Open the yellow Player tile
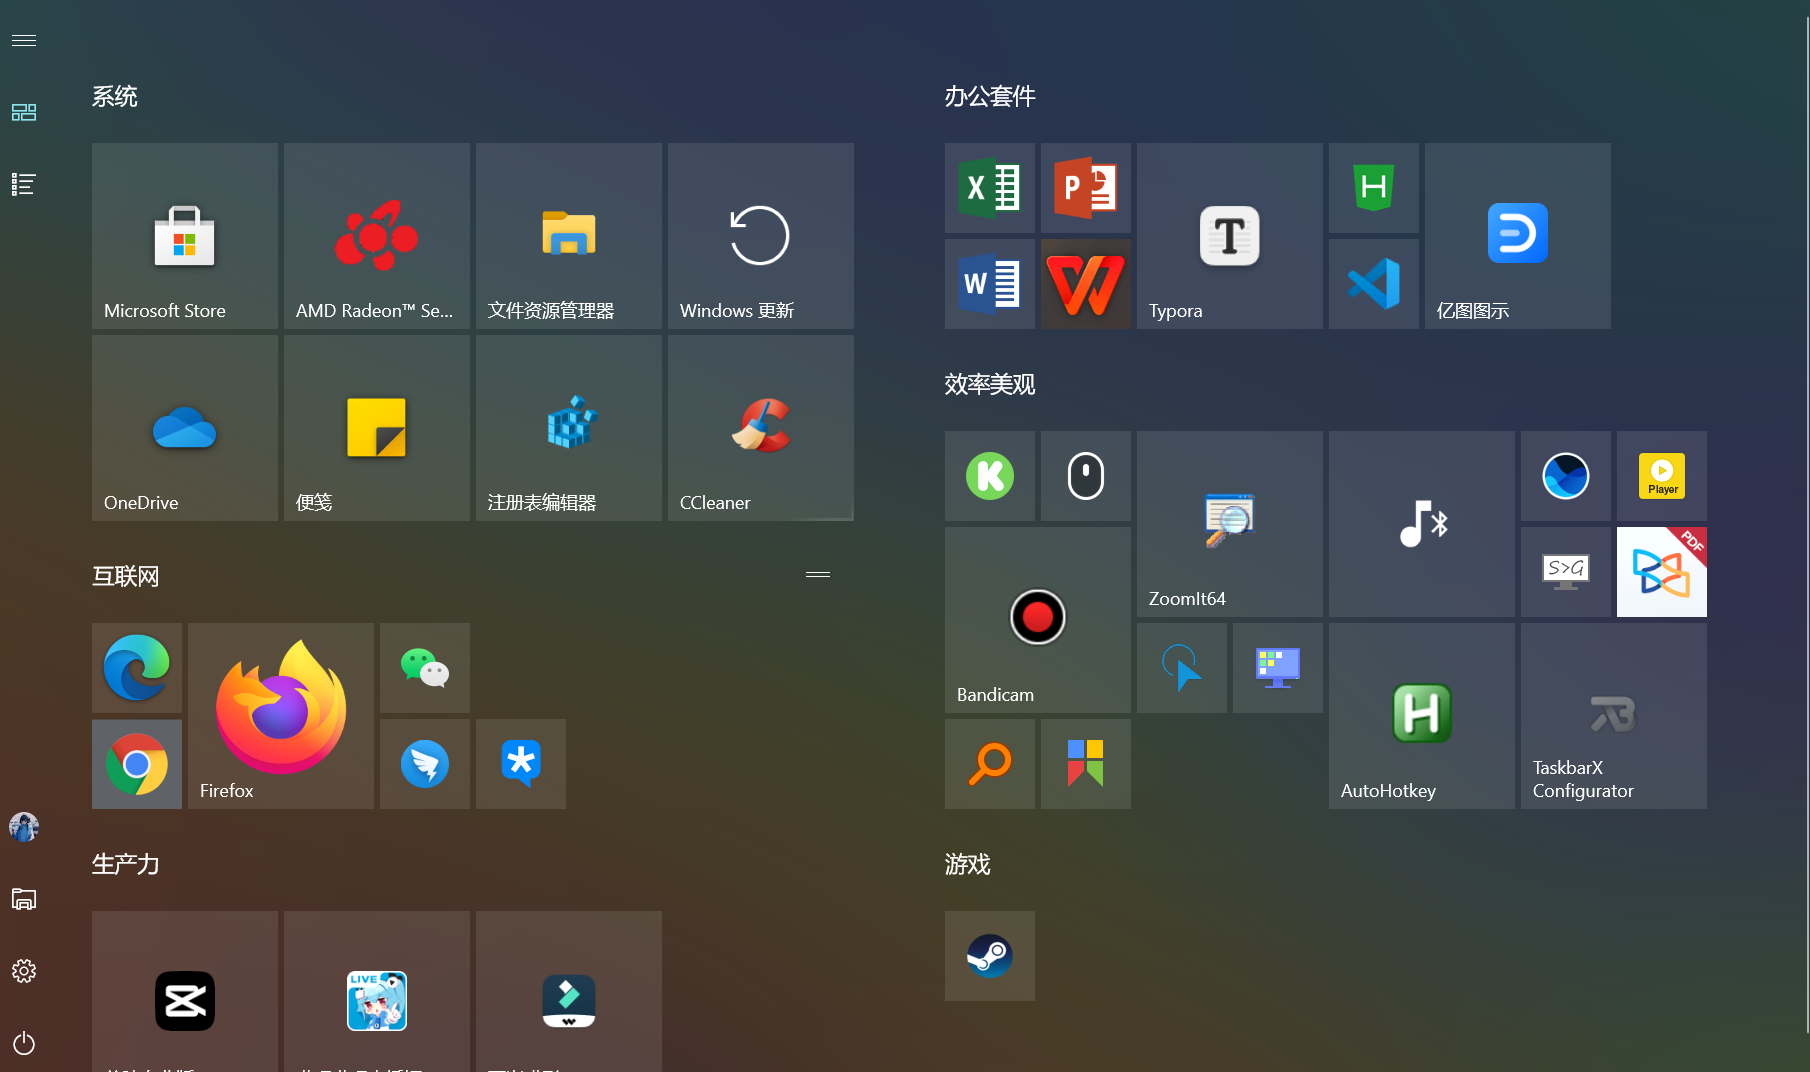 click(1662, 476)
